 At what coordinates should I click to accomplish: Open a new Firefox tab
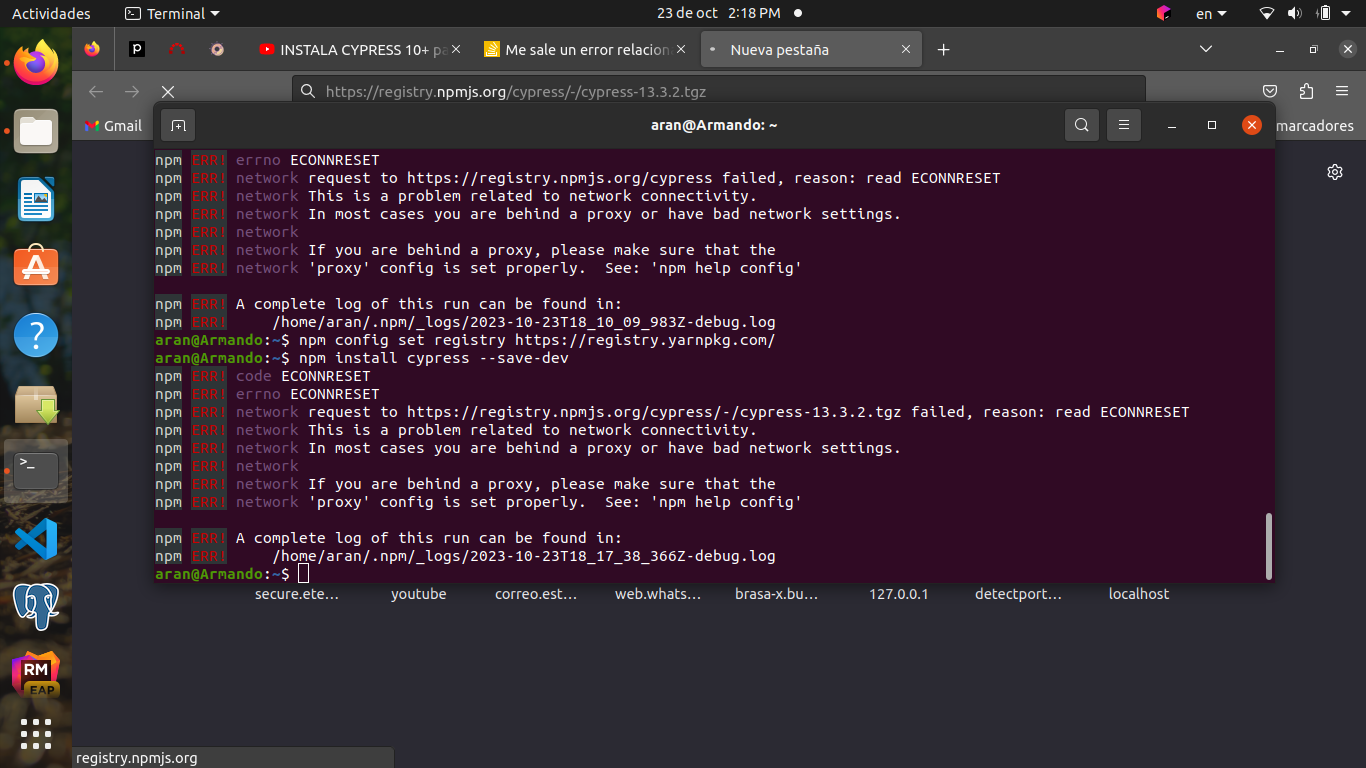click(943, 50)
